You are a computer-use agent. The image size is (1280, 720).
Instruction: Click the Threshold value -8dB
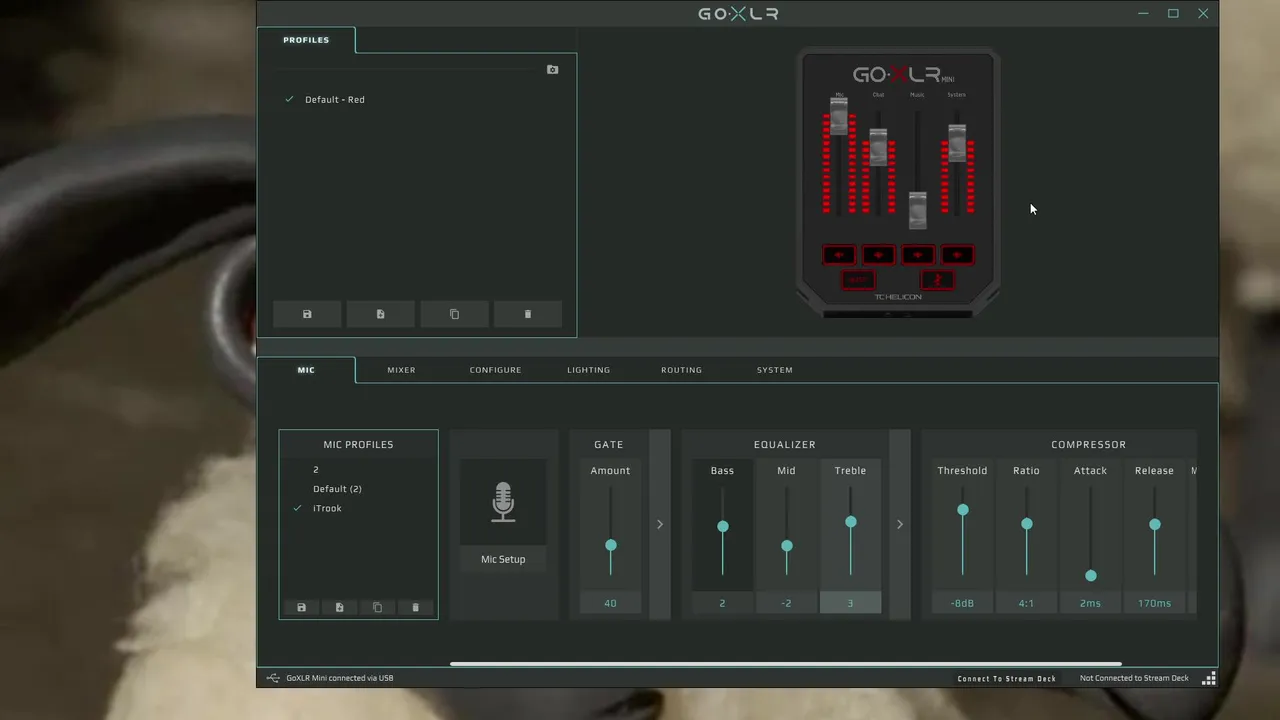point(962,603)
